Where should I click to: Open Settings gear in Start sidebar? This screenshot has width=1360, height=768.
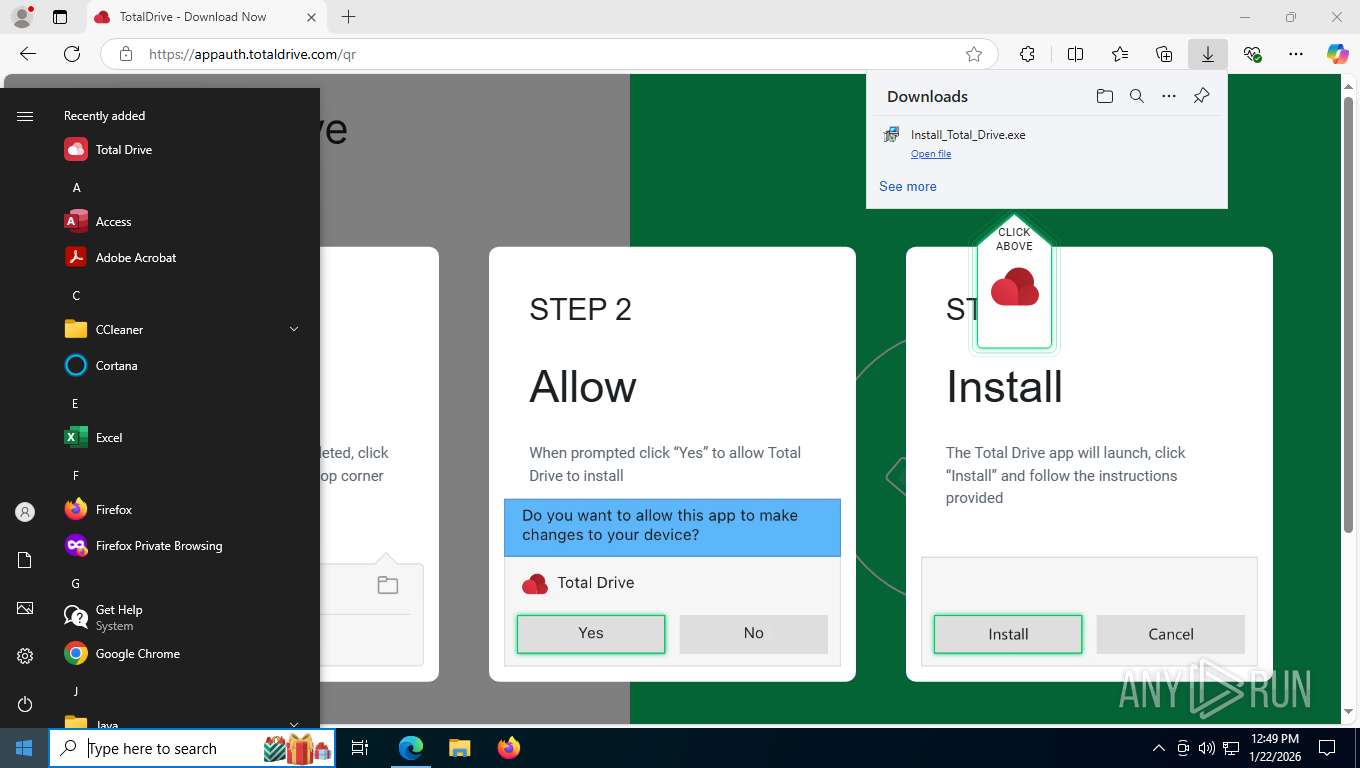[x=25, y=656]
